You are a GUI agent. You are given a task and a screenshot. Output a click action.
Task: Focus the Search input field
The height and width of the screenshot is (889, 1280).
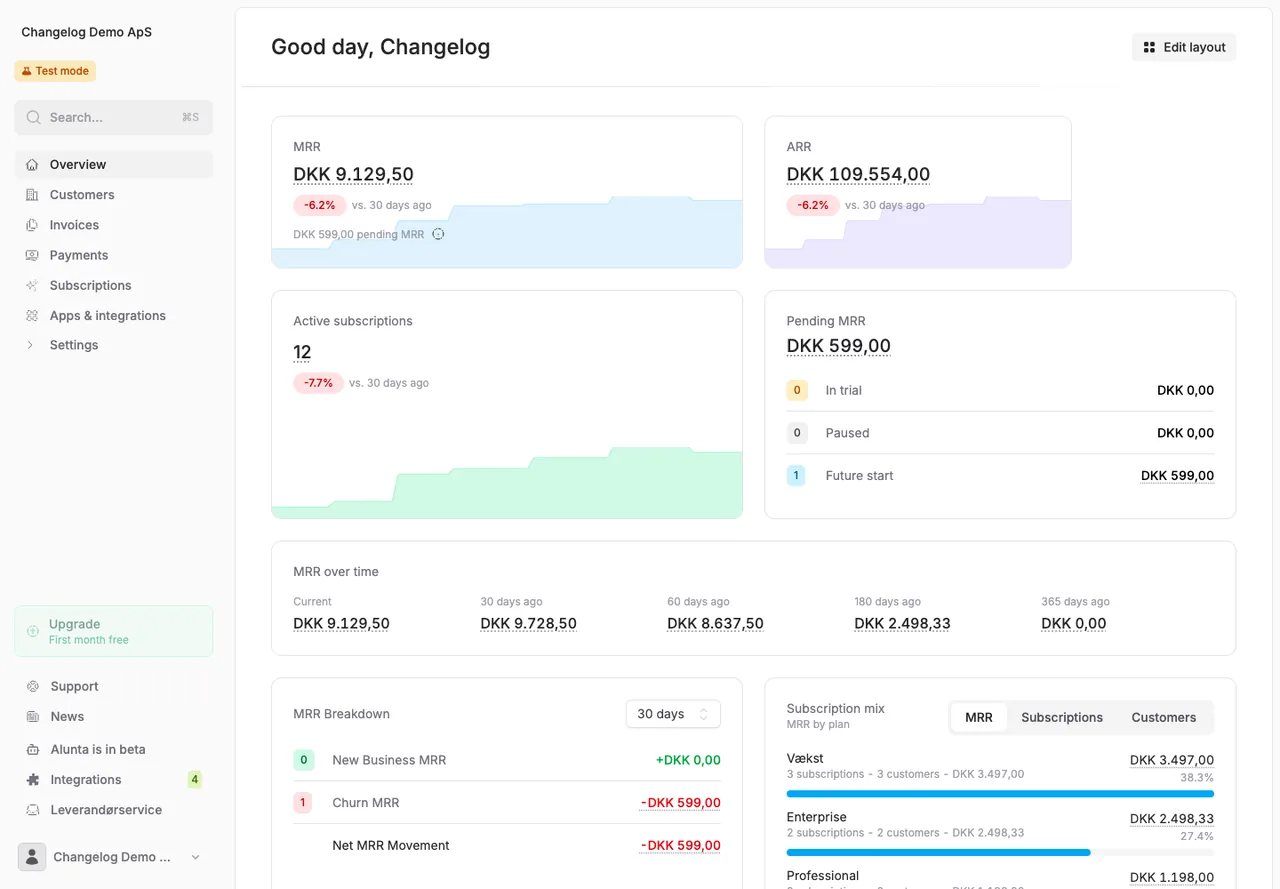click(x=114, y=117)
